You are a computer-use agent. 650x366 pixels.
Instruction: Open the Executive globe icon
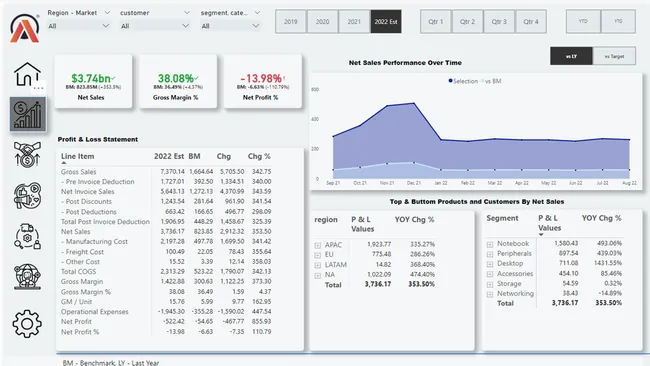click(27, 276)
